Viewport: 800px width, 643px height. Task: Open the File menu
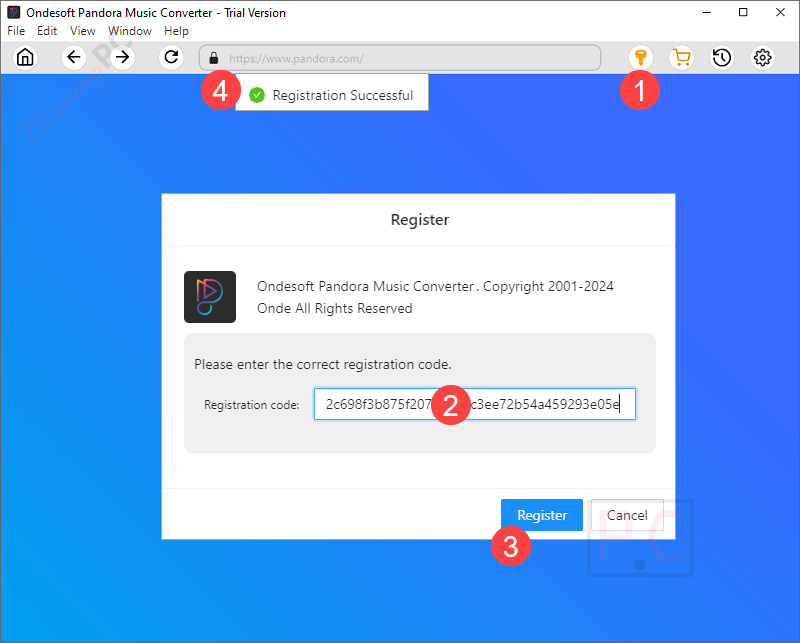coord(16,31)
